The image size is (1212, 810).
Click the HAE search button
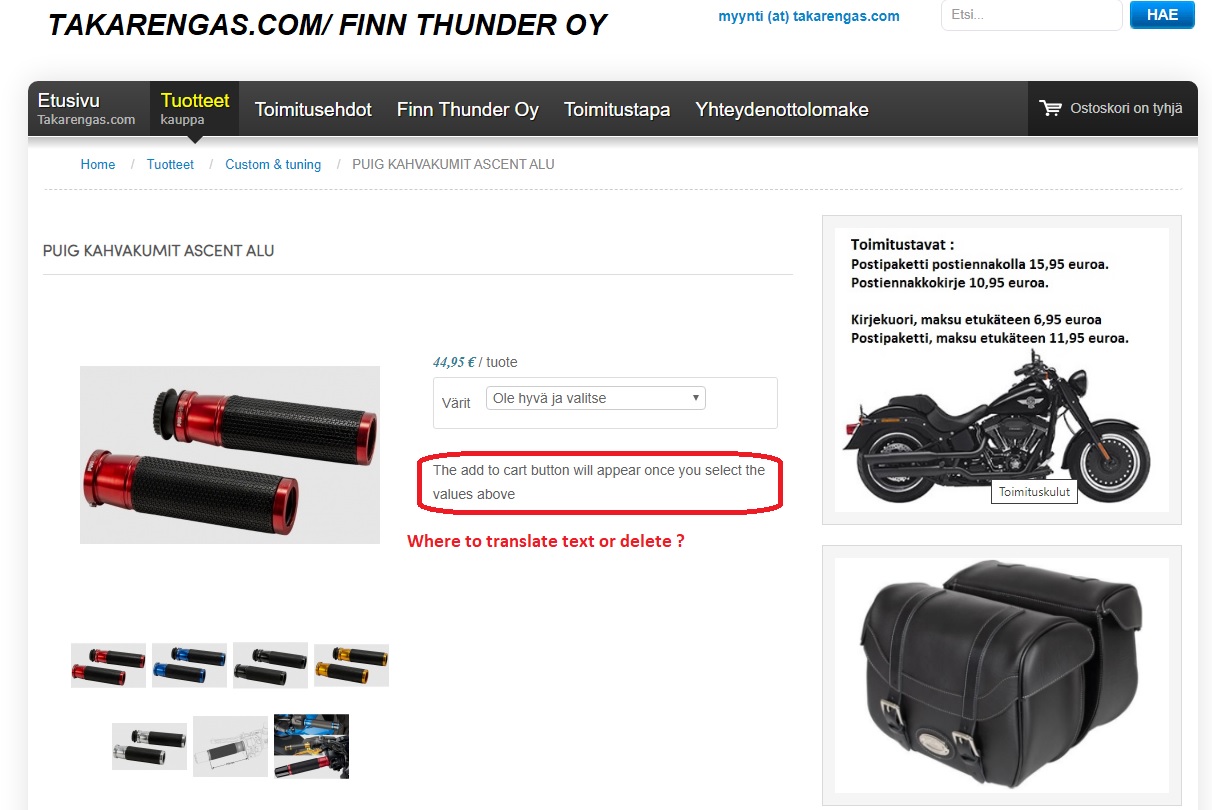point(1162,15)
